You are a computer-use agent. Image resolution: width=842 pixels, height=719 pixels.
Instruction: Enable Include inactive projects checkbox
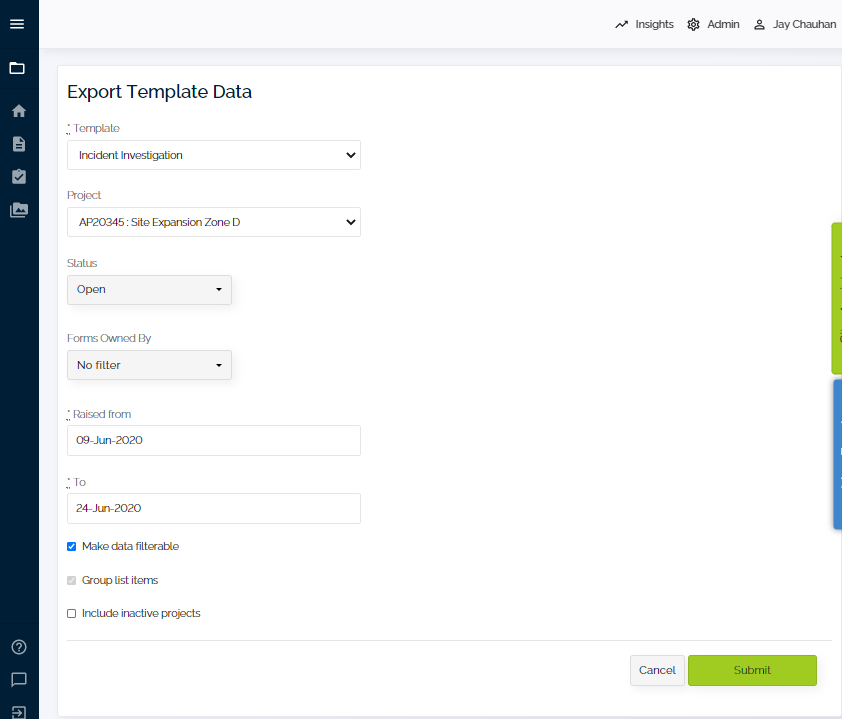71,614
